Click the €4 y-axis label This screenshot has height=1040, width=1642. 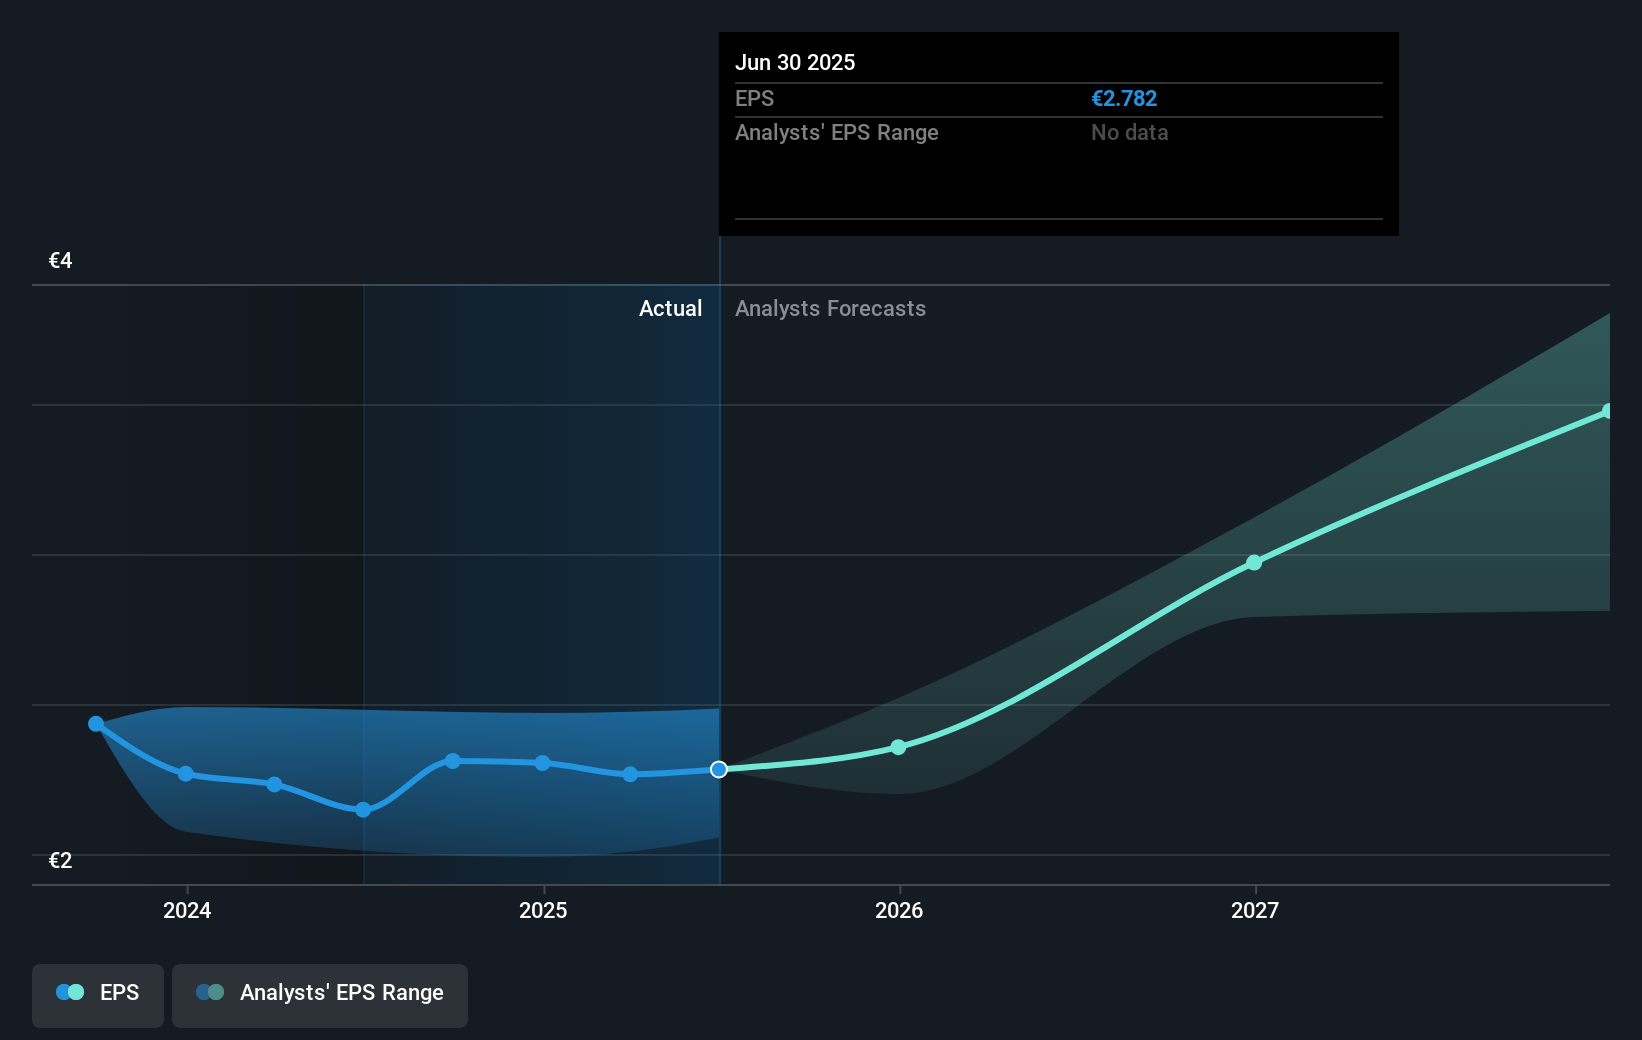tap(60, 261)
